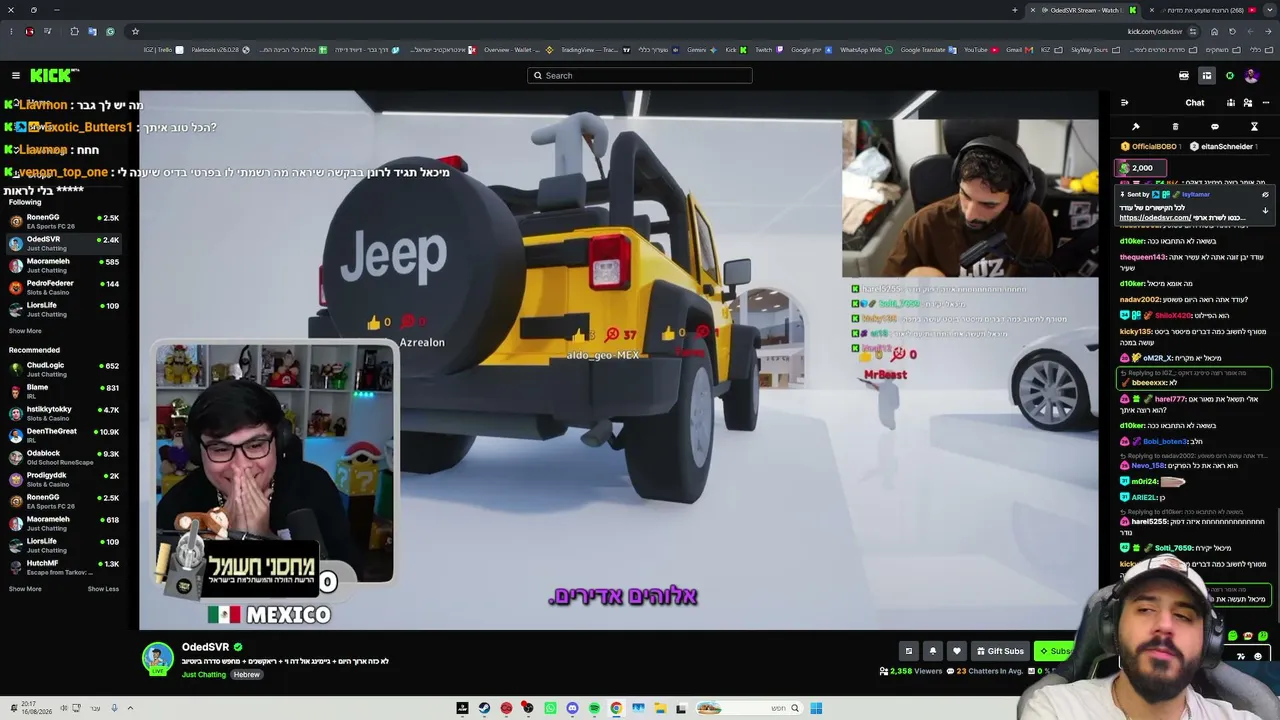Open the green Kick points icon
Screen dimensions: 1280x720
tap(1230, 75)
